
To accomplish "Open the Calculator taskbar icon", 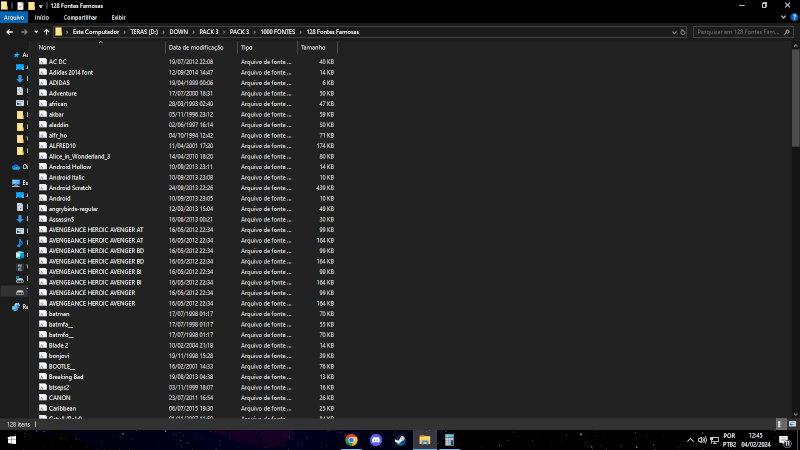I will click(450, 439).
